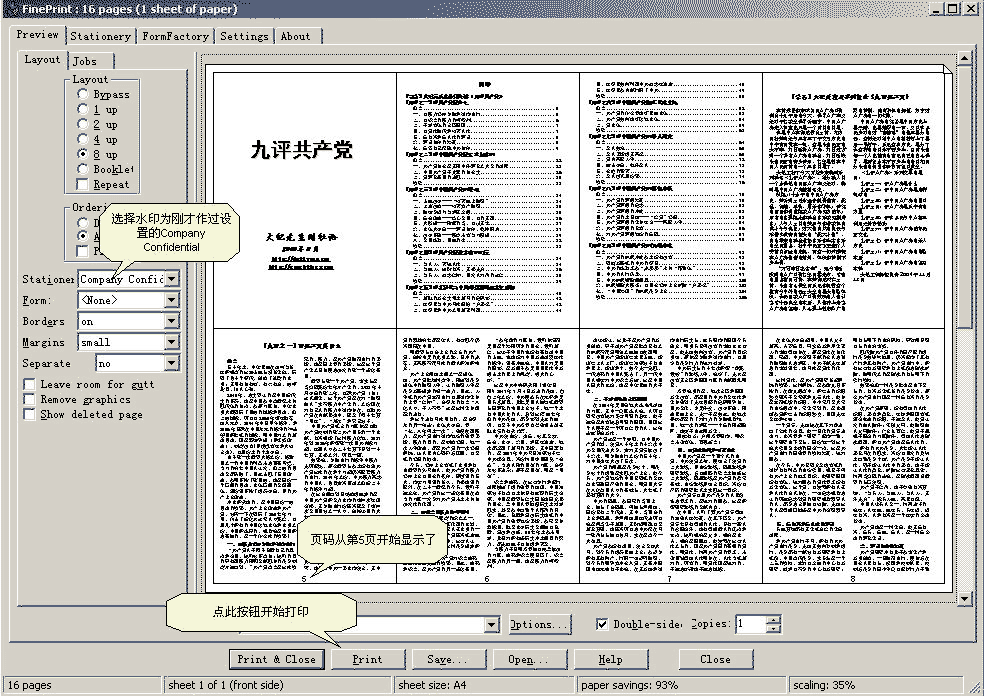
Task: Enable Remove graphics option
Action: pyautogui.click(x=30, y=399)
